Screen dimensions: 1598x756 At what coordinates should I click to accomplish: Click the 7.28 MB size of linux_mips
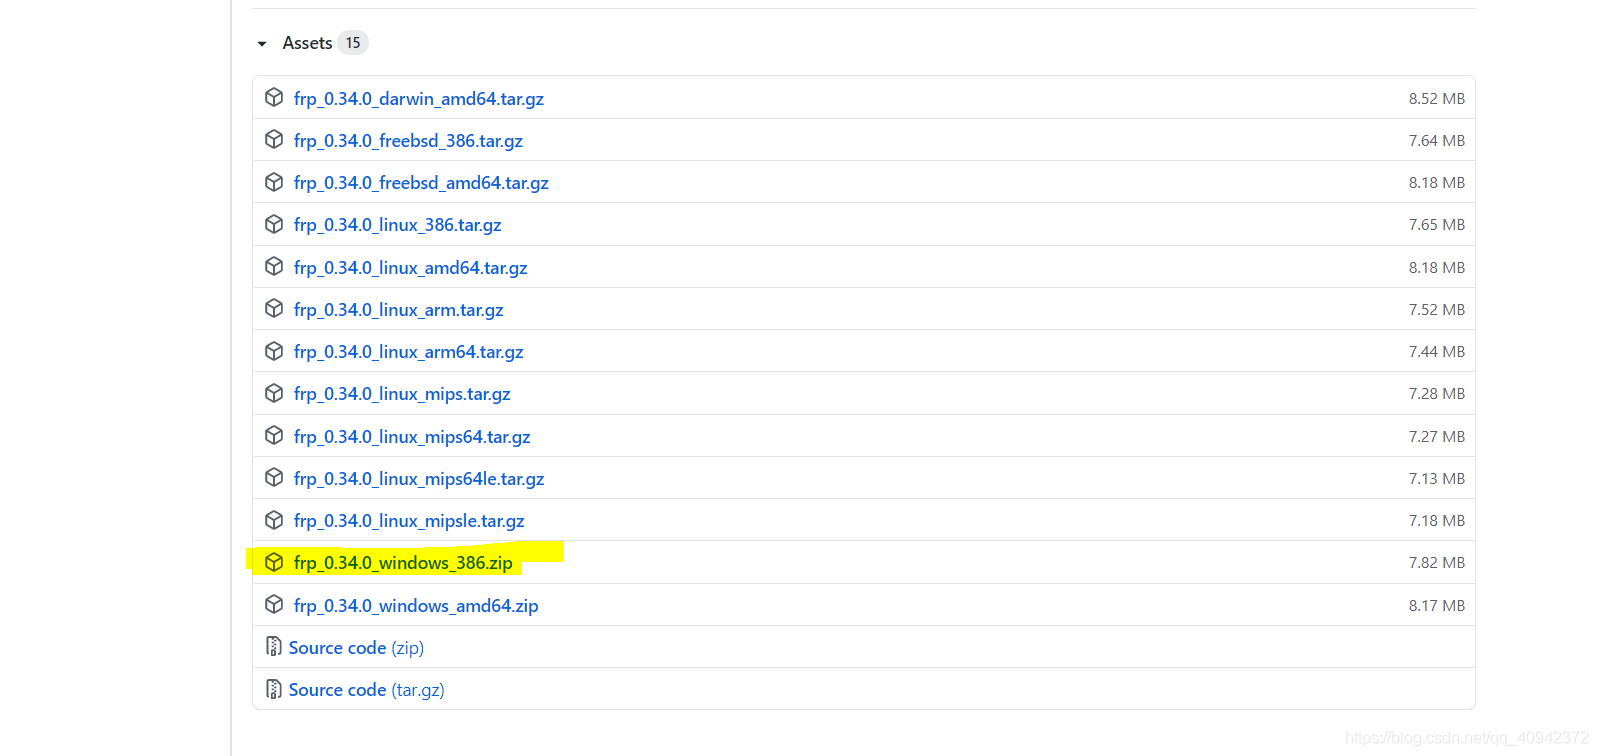pyautogui.click(x=1437, y=394)
